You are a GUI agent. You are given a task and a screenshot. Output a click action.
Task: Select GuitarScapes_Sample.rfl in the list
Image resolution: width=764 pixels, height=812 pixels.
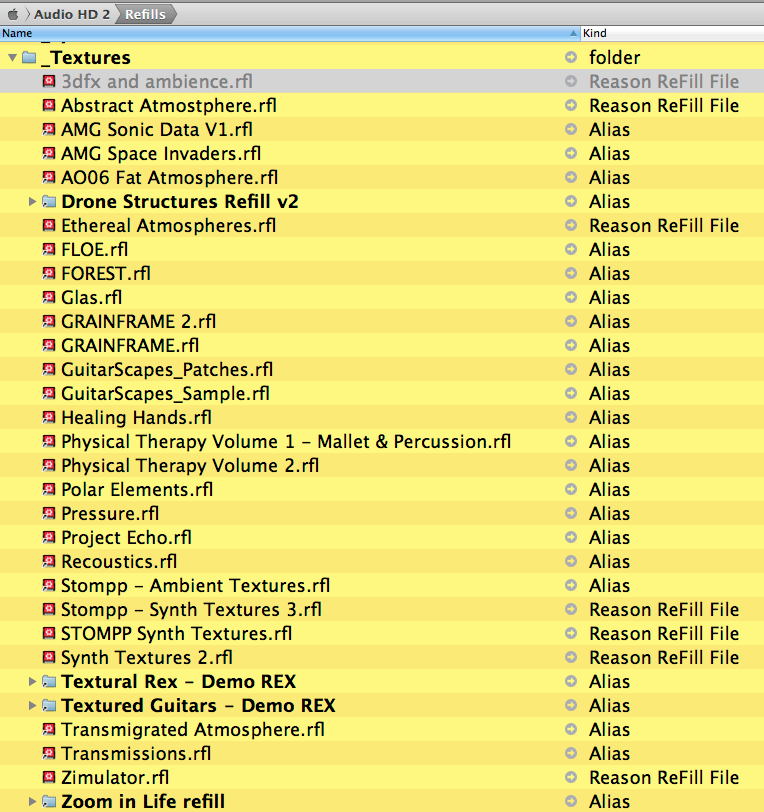tap(165, 393)
